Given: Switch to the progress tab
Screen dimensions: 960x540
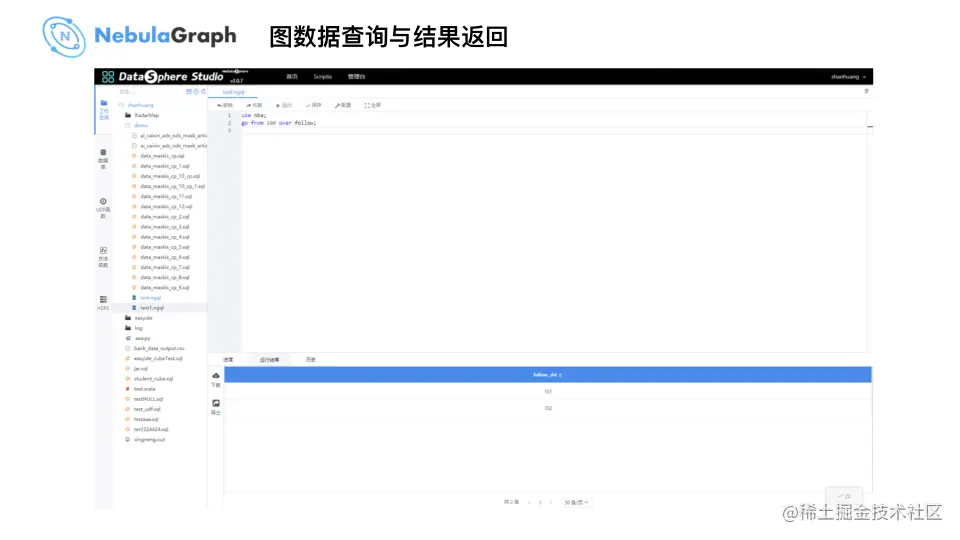Looking at the screenshot, I should click(228, 359).
